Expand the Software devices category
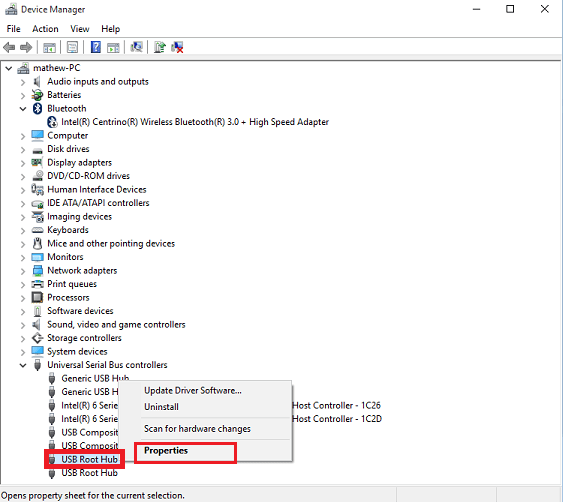The height and width of the screenshot is (502, 563). [23, 312]
